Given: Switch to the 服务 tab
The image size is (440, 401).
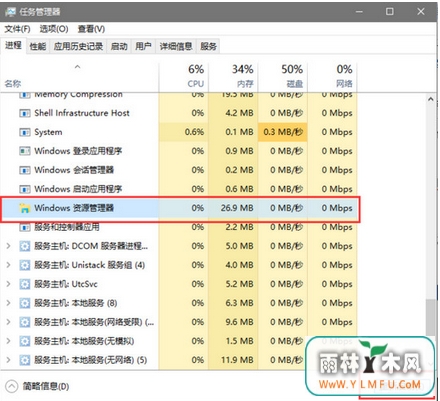Looking at the screenshot, I should (209, 46).
